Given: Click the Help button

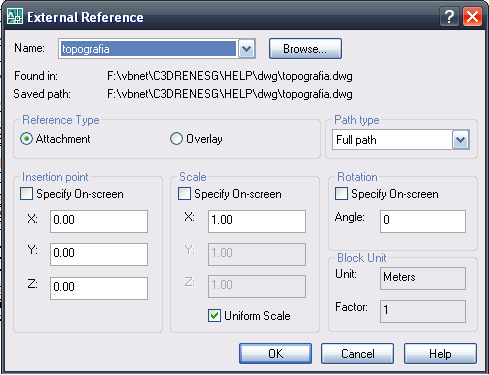Looking at the screenshot, I should tap(440, 354).
